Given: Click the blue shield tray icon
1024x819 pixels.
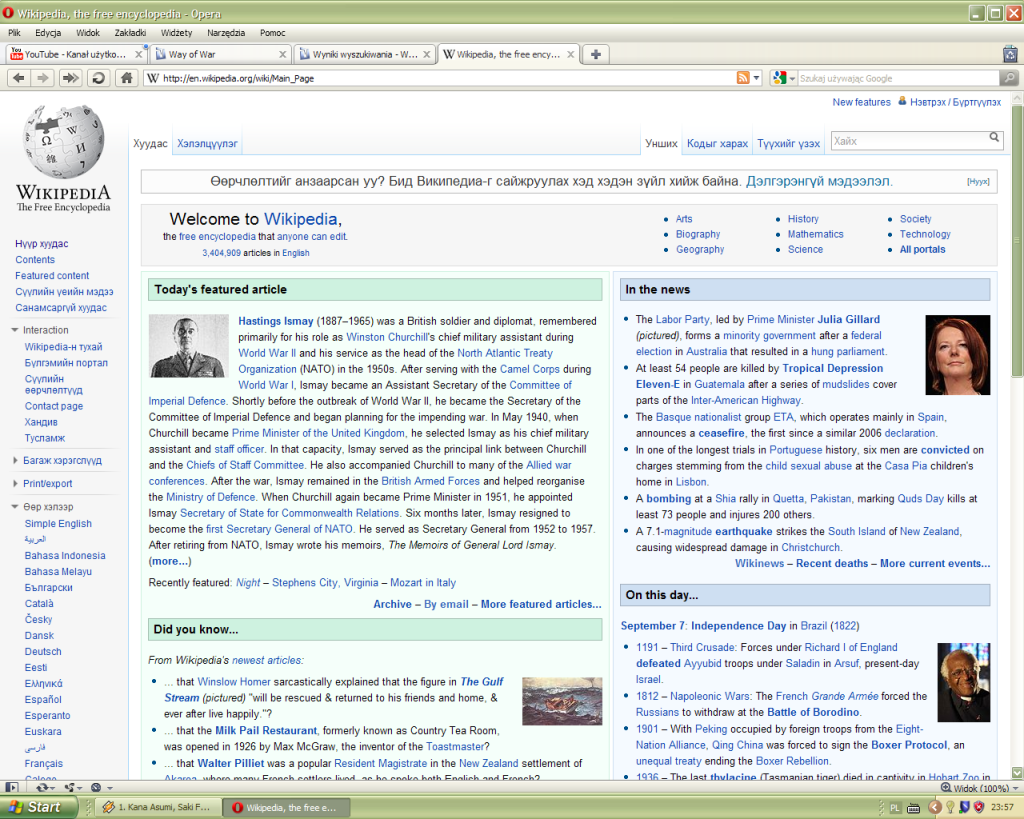Looking at the screenshot, I should click(x=965, y=808).
